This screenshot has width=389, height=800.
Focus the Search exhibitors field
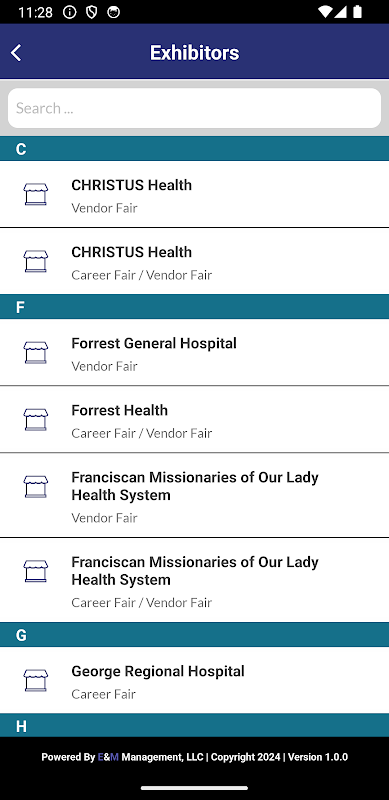coord(194,108)
